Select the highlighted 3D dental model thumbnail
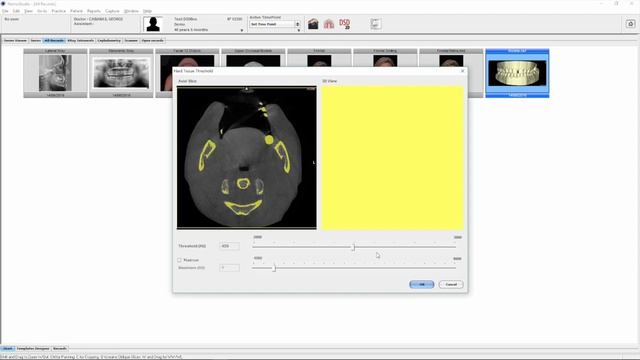This screenshot has width=640, height=360. pyautogui.click(x=517, y=73)
